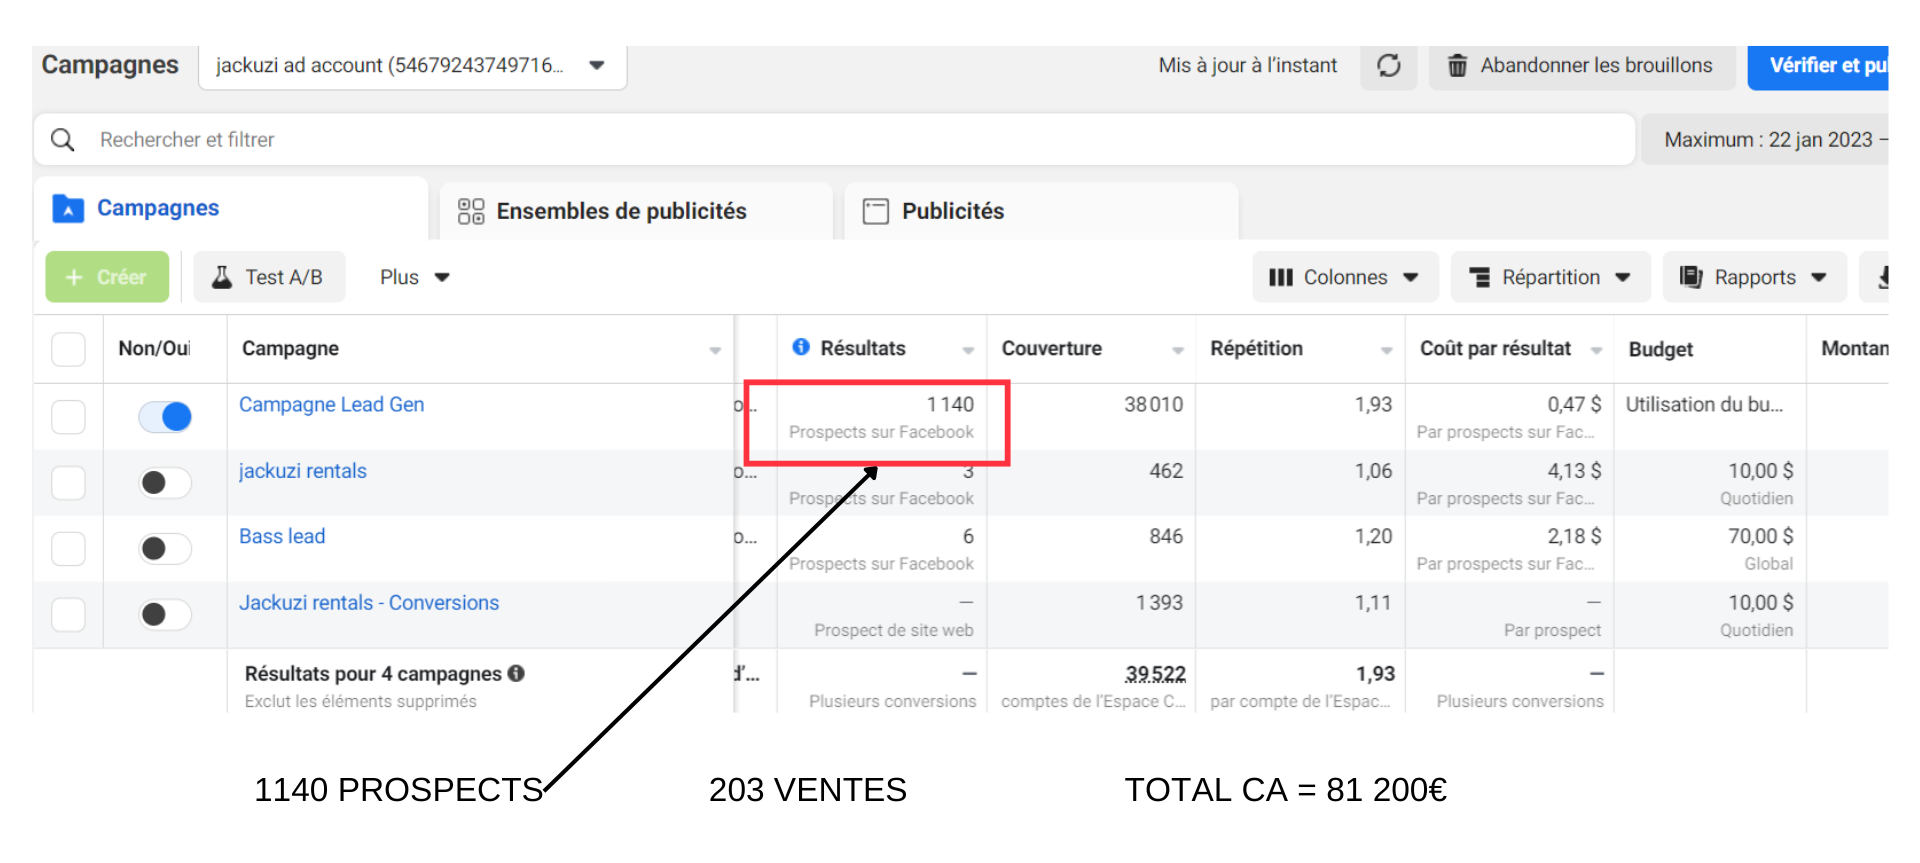This screenshot has height=863, width=1920.
Task: Expand the Plus menu
Action: coord(414,277)
